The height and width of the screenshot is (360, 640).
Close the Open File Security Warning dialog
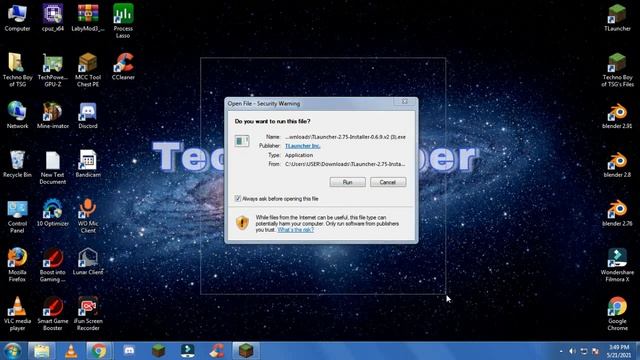coord(404,102)
